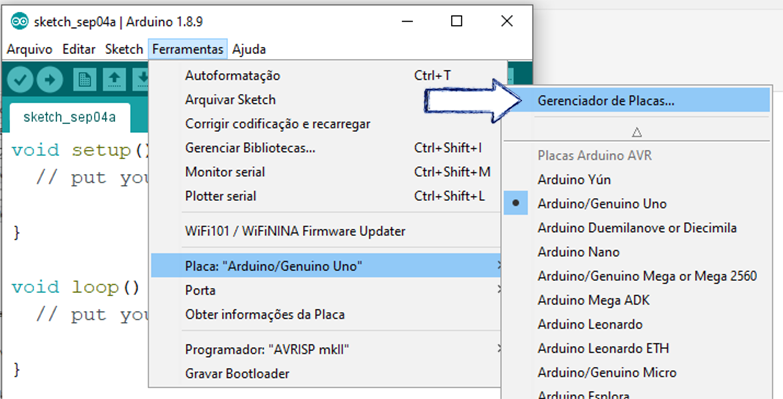Click the submenu scroll-up triangle
The width and height of the screenshot is (783, 399).
coord(637,132)
